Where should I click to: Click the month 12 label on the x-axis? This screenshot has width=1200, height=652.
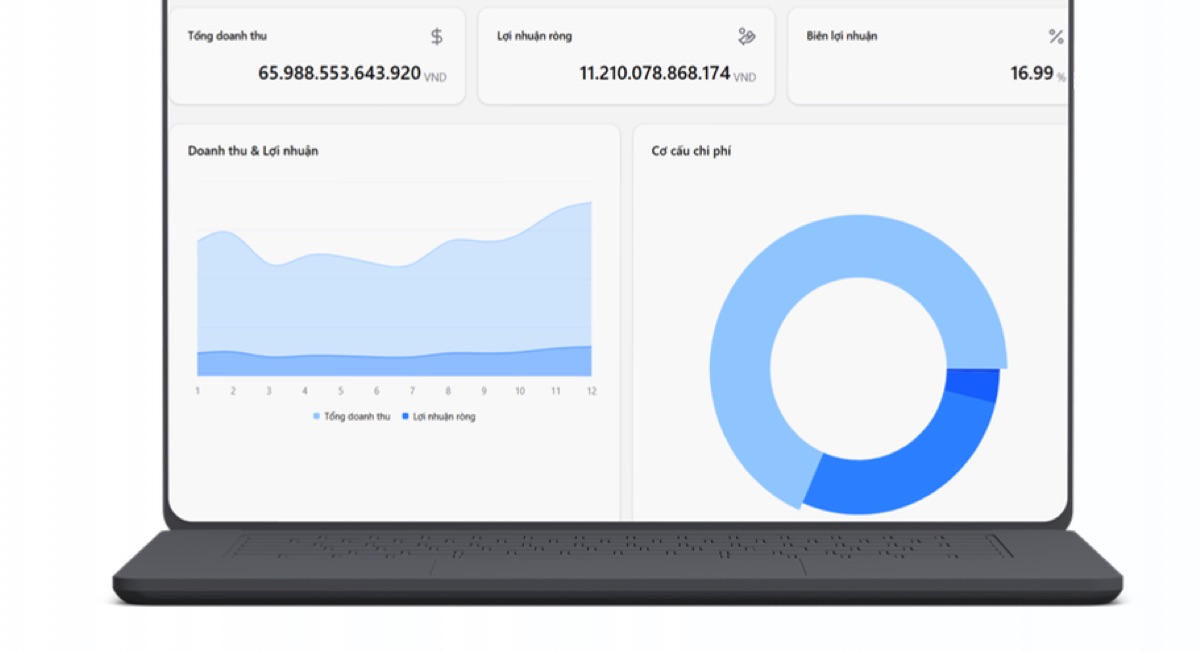point(591,391)
